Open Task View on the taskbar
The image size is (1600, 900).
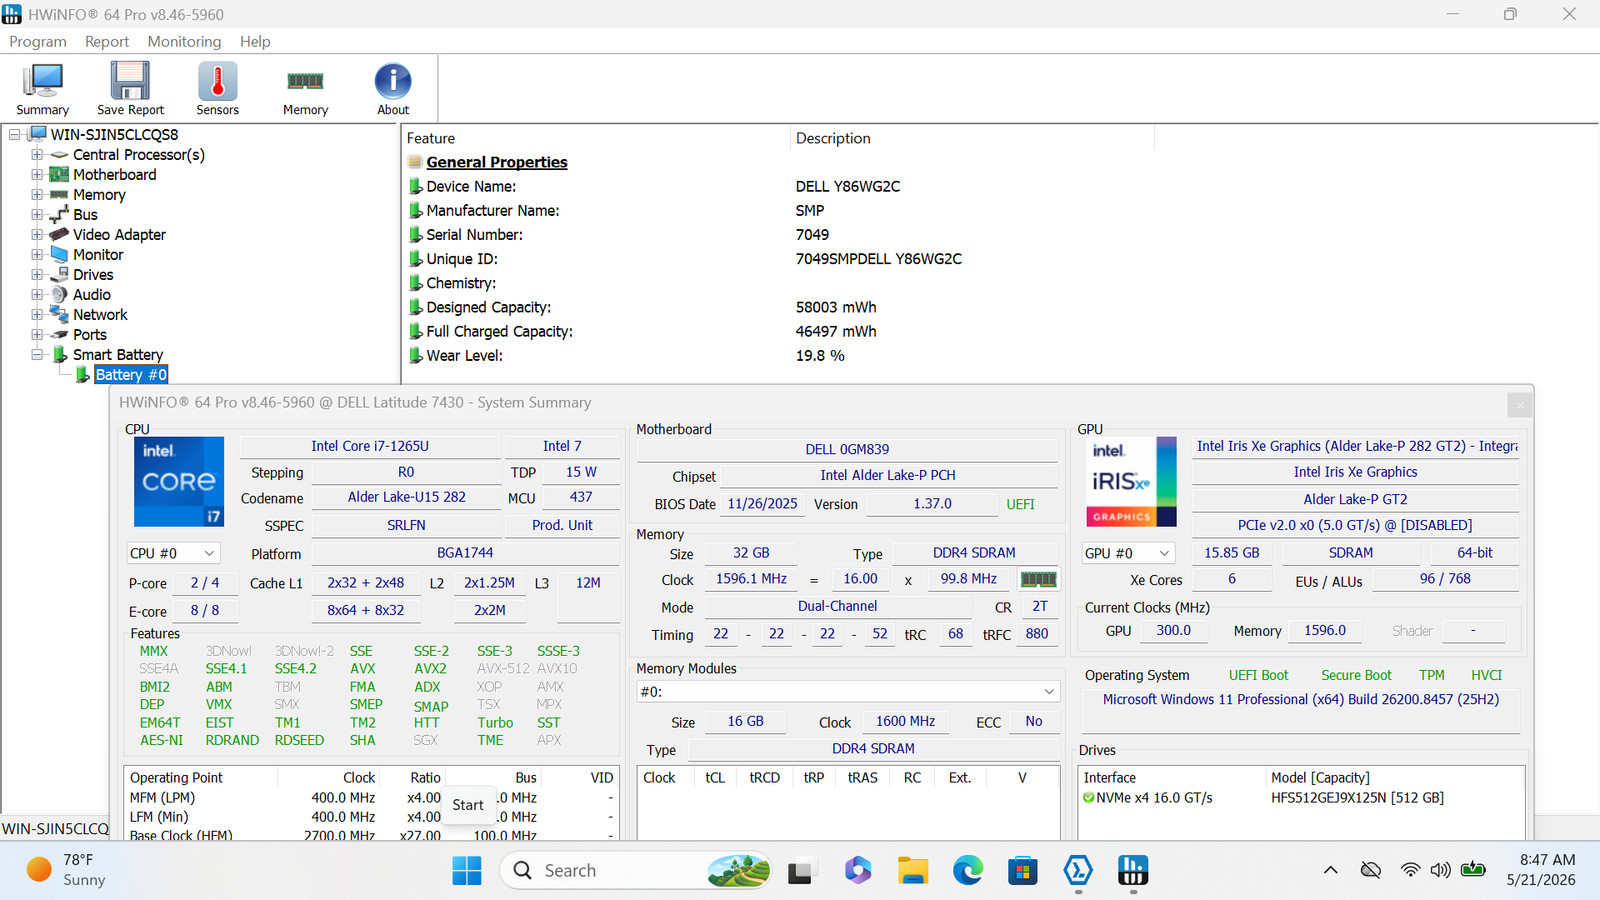click(800, 871)
